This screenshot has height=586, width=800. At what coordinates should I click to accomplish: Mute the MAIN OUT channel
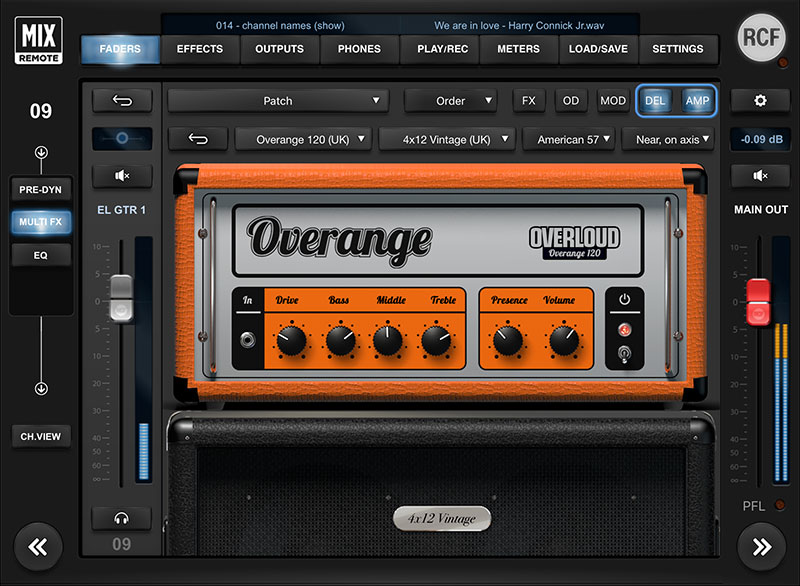(761, 176)
